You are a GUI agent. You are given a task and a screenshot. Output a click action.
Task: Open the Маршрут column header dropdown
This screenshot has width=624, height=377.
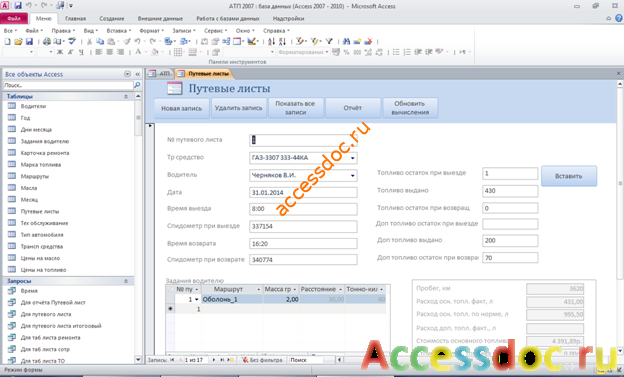pos(258,289)
